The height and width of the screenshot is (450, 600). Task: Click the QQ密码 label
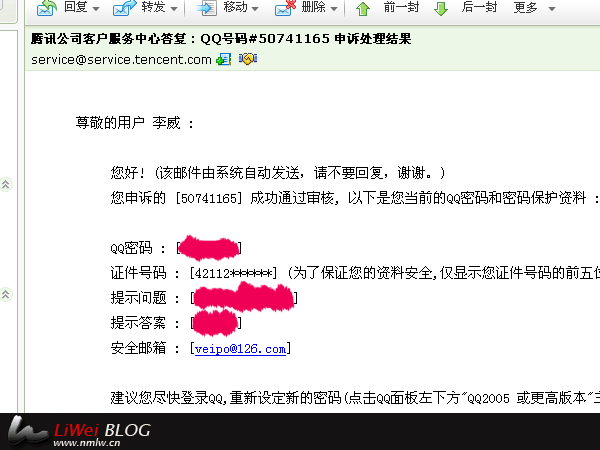pos(131,248)
